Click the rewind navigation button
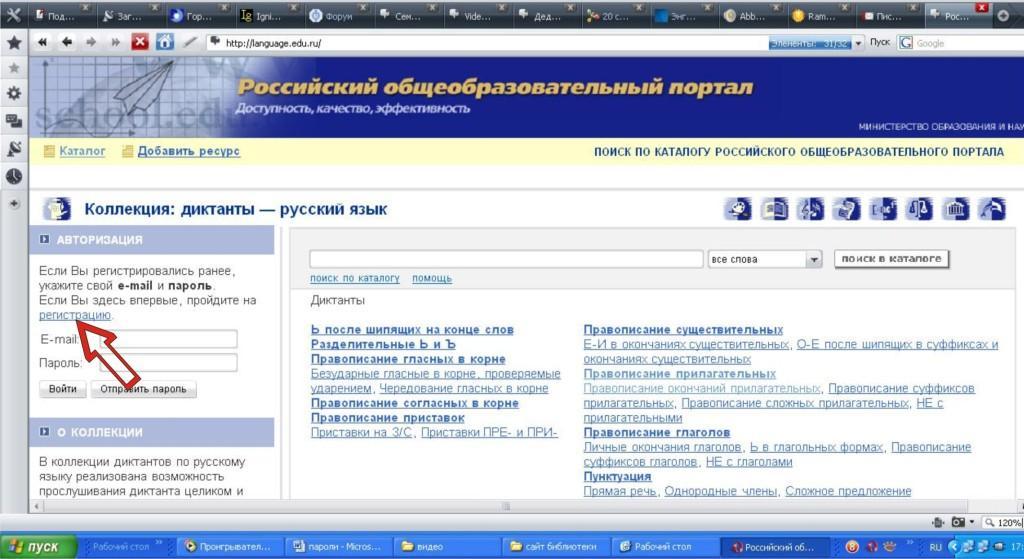The width and height of the screenshot is (1024, 559). point(42,42)
